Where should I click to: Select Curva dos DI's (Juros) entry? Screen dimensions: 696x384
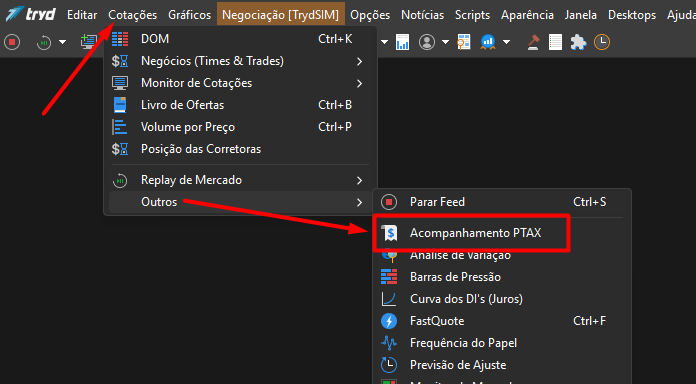point(502,299)
